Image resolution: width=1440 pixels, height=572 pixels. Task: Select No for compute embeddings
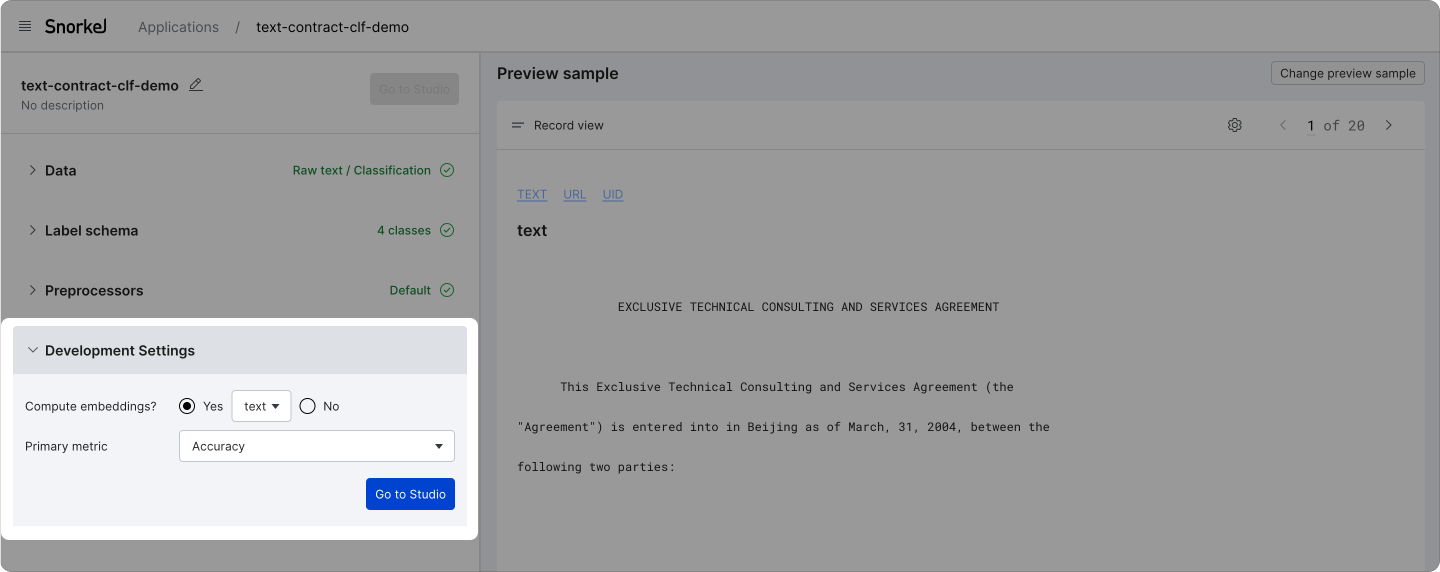[308, 406]
